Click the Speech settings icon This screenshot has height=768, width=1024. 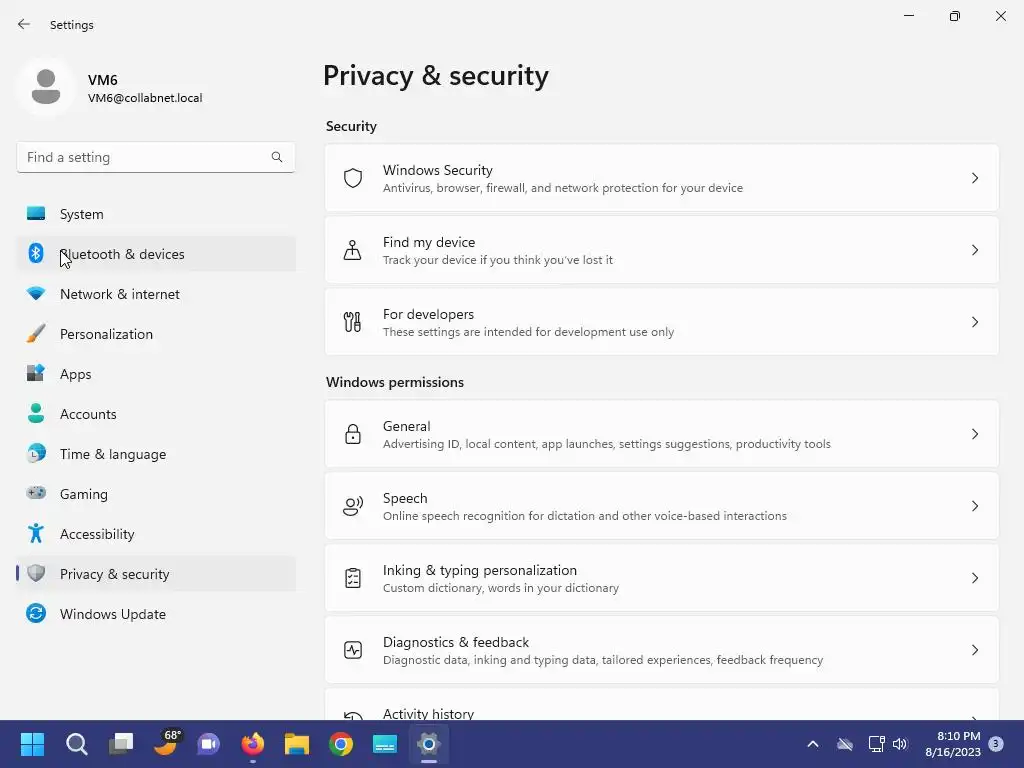(353, 506)
